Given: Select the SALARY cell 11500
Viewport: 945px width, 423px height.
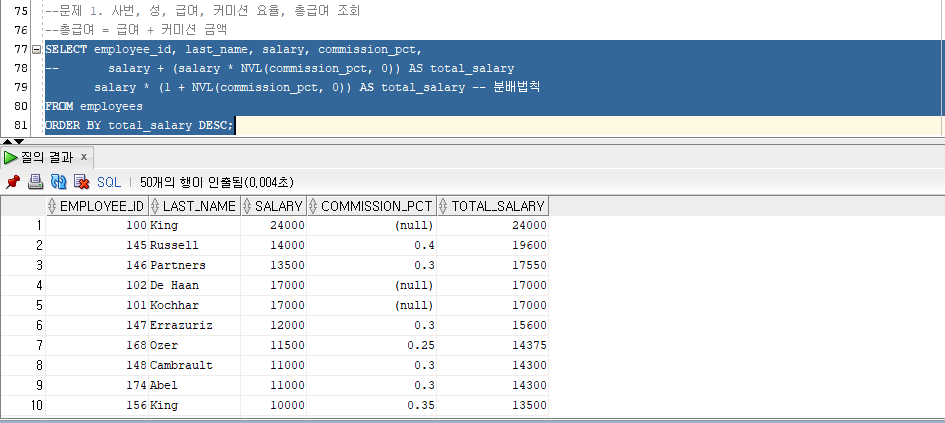Looking at the screenshot, I should 274,345.
